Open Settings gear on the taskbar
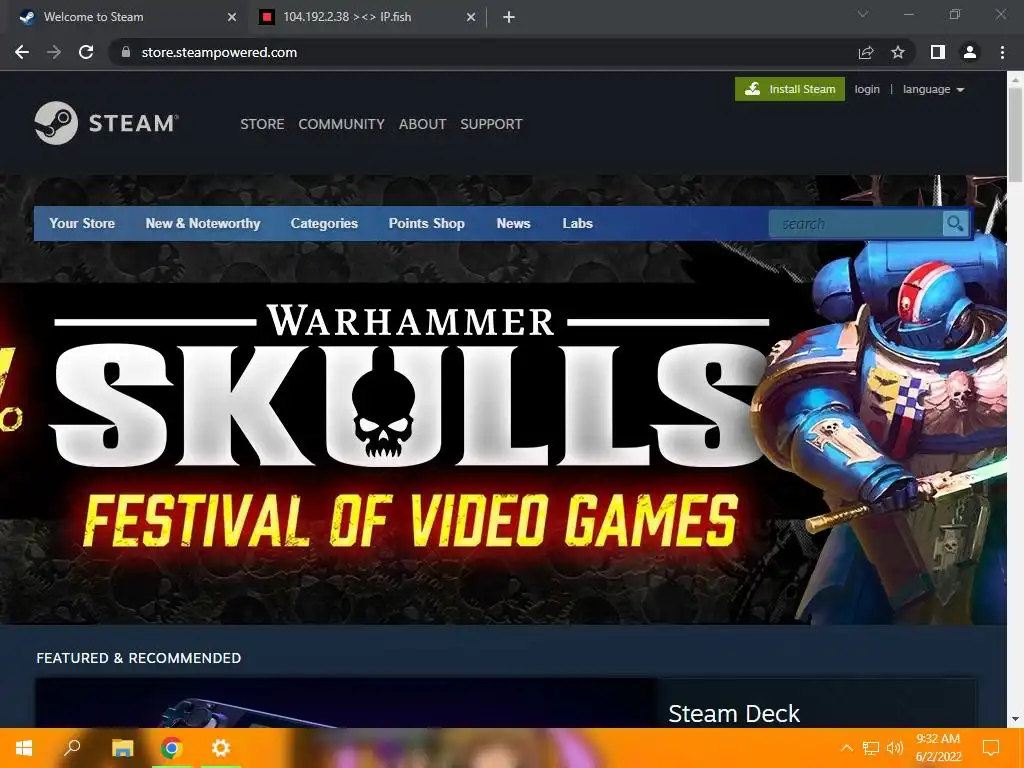The width and height of the screenshot is (1024, 768). point(221,748)
